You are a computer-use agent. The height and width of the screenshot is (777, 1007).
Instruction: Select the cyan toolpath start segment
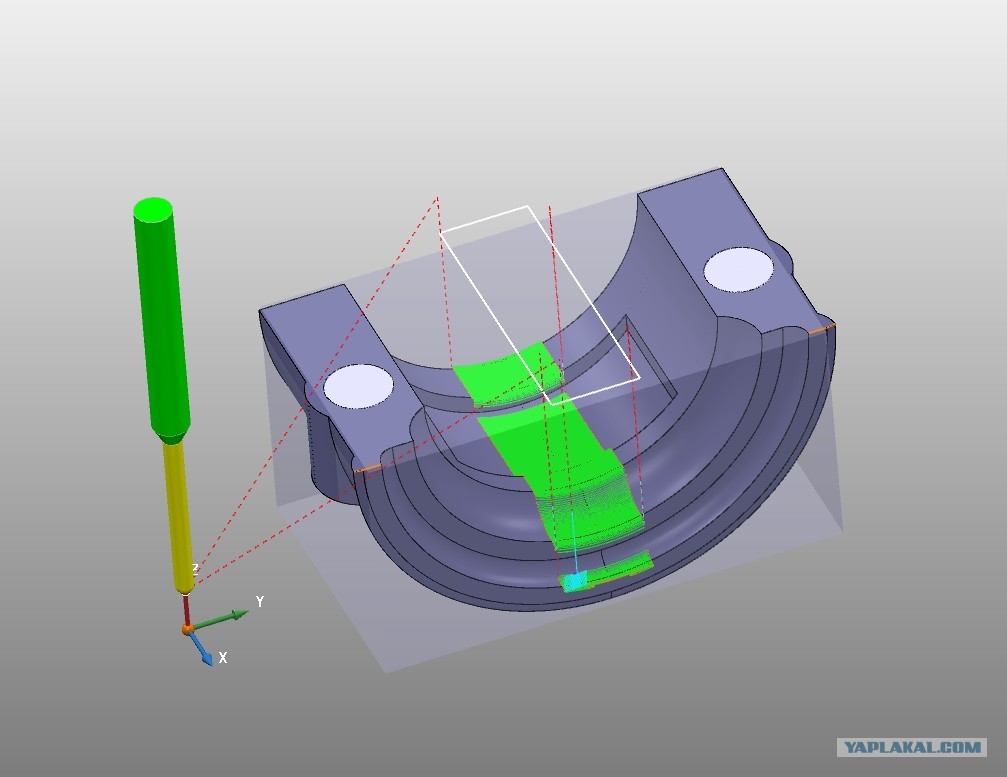(x=575, y=581)
